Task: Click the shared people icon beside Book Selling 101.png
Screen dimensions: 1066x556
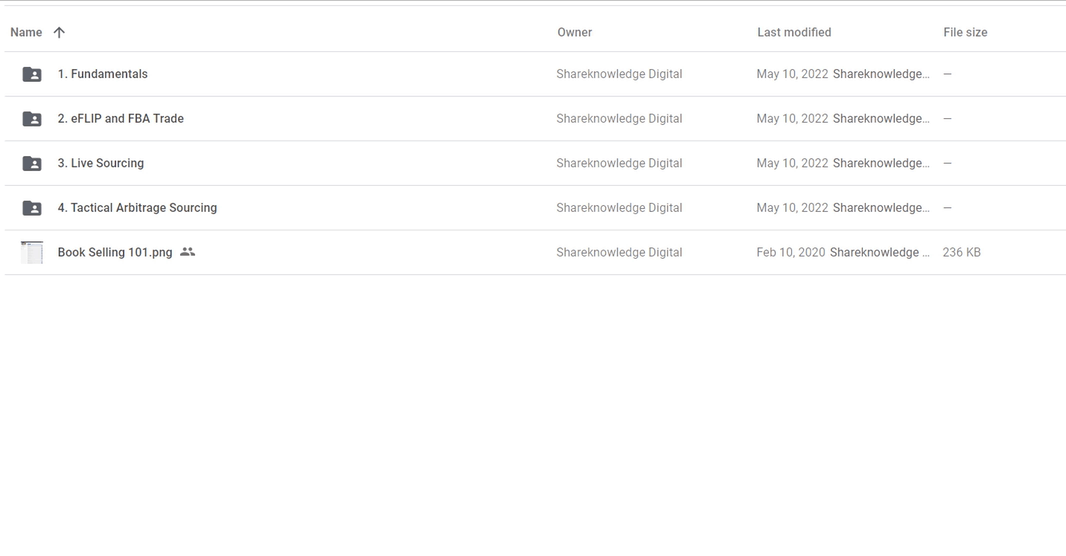Action: coord(188,252)
